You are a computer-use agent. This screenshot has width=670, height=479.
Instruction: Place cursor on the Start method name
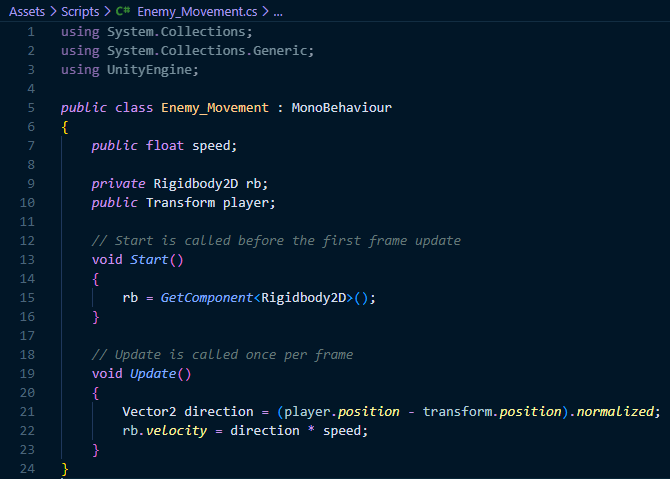[x=149, y=259]
